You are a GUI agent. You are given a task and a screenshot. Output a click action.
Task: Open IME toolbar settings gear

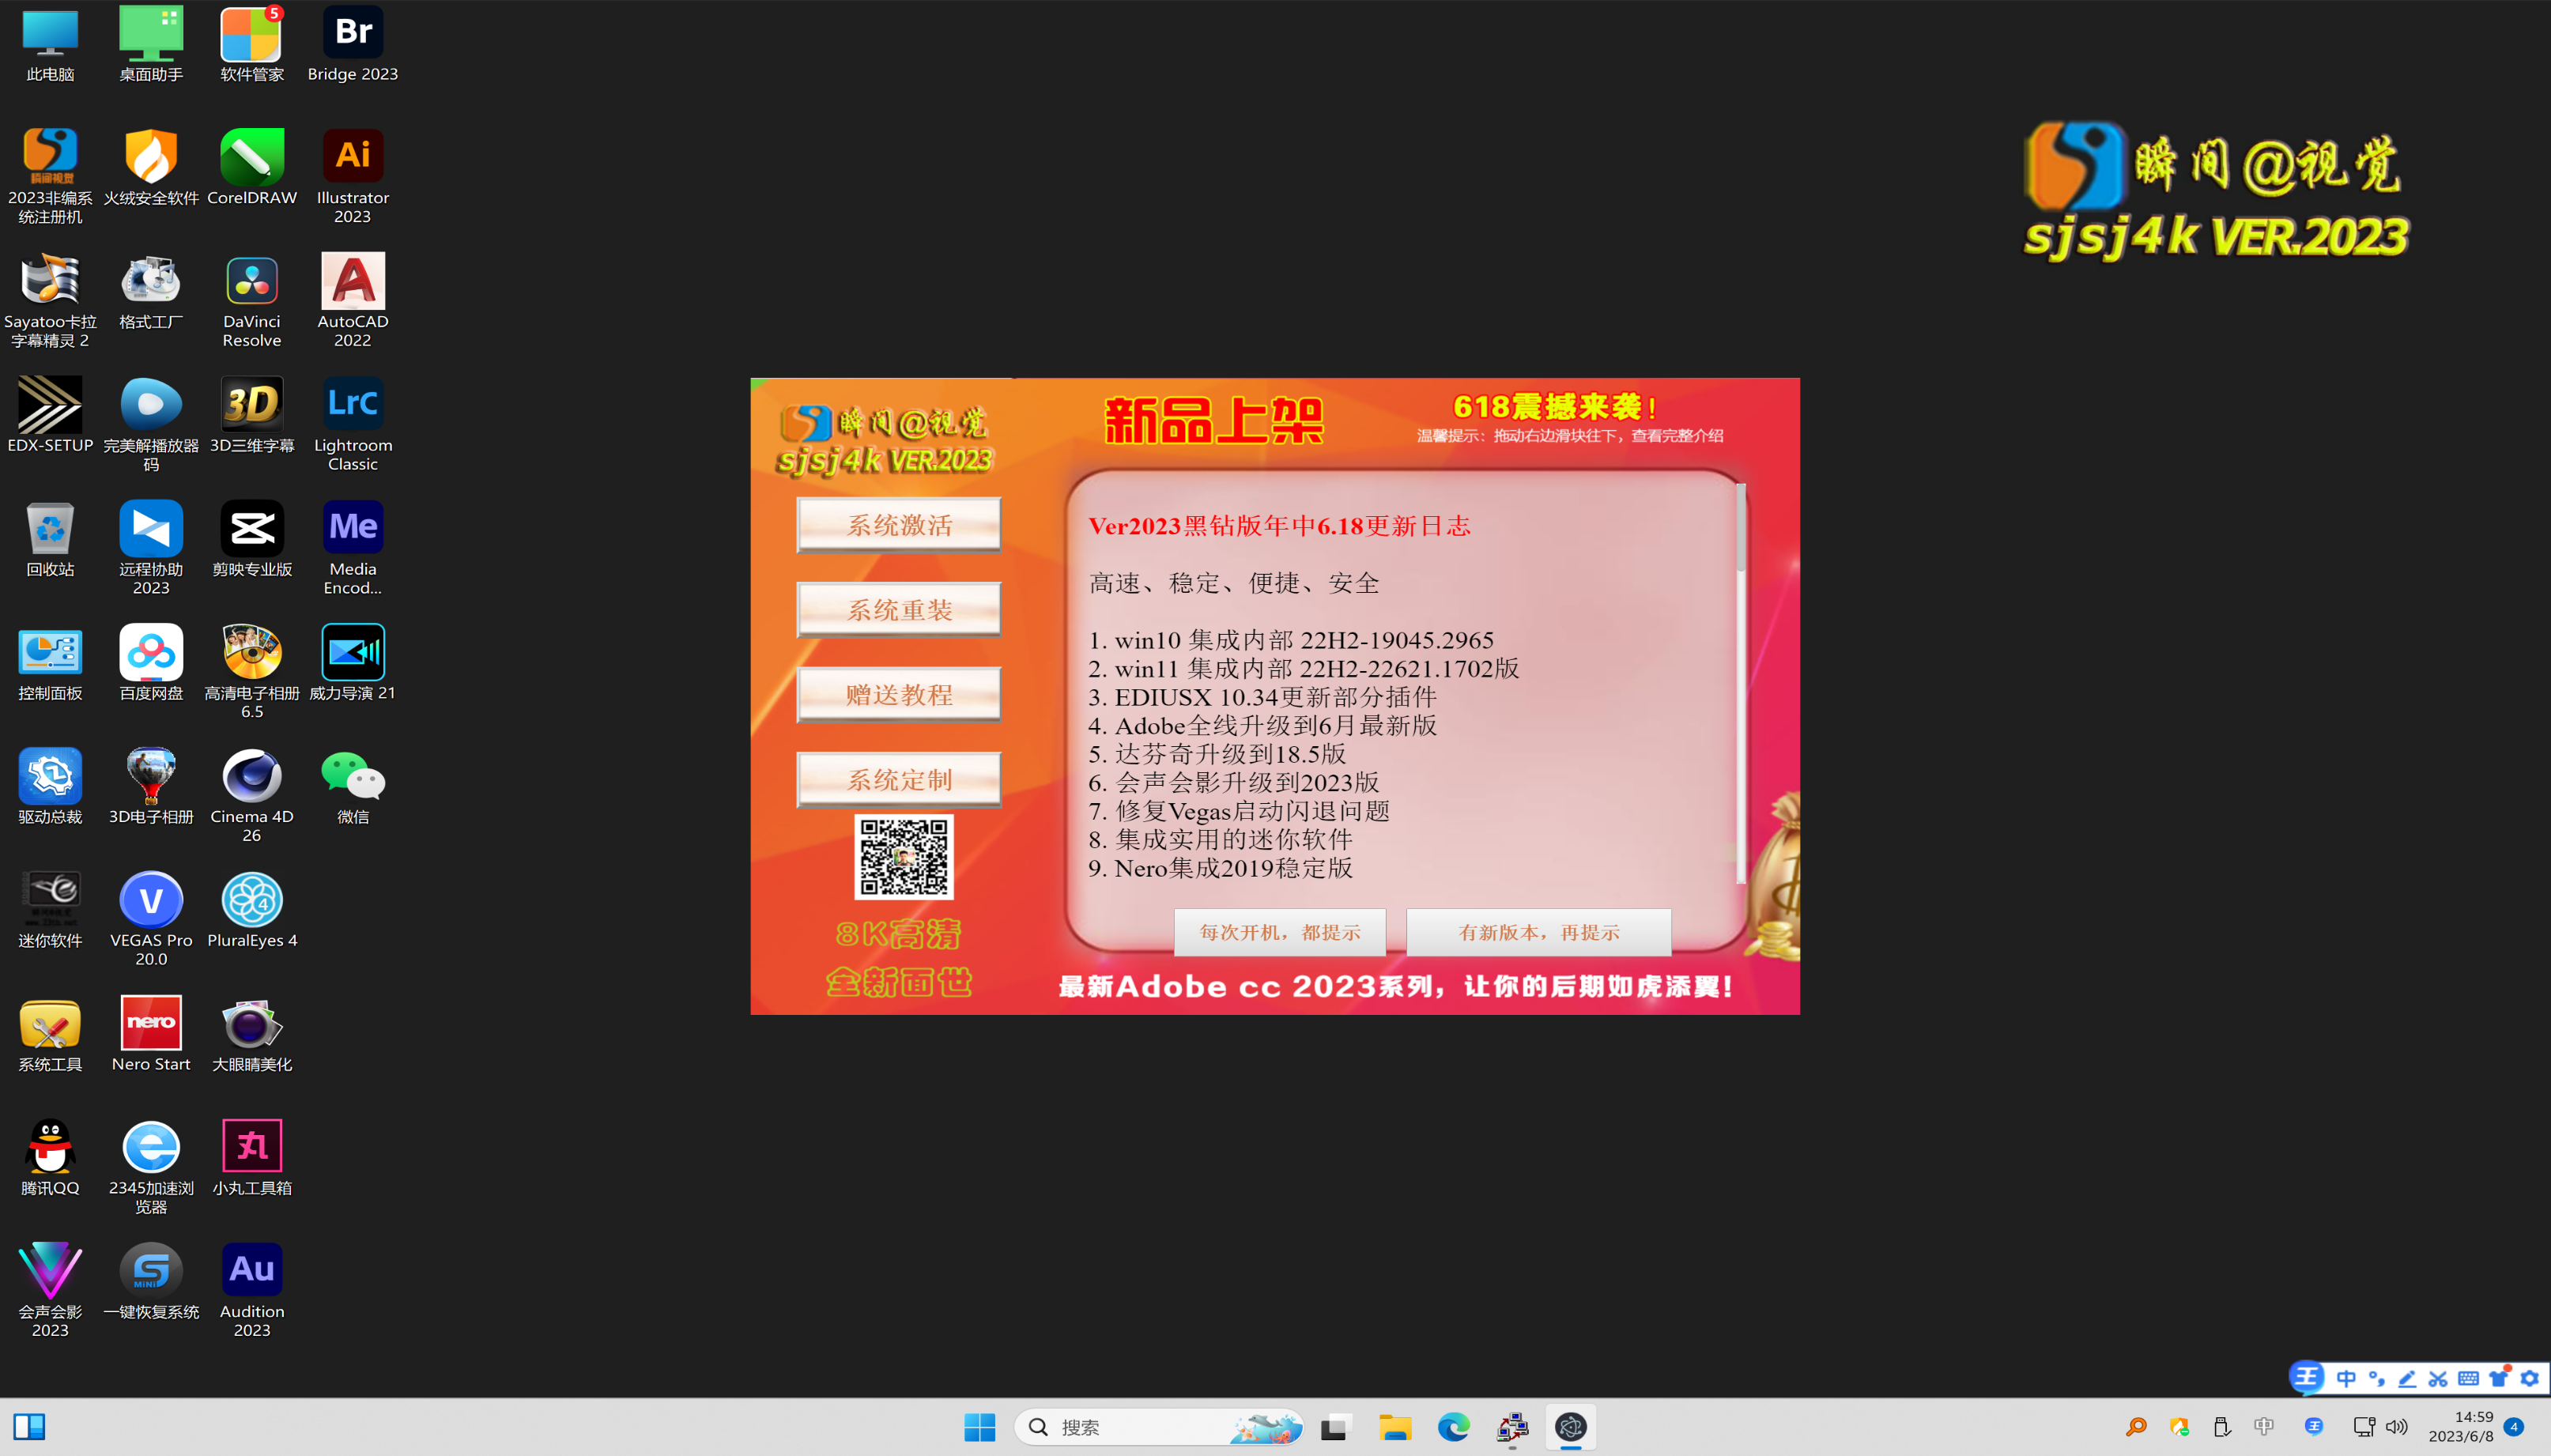pyautogui.click(x=2529, y=1379)
